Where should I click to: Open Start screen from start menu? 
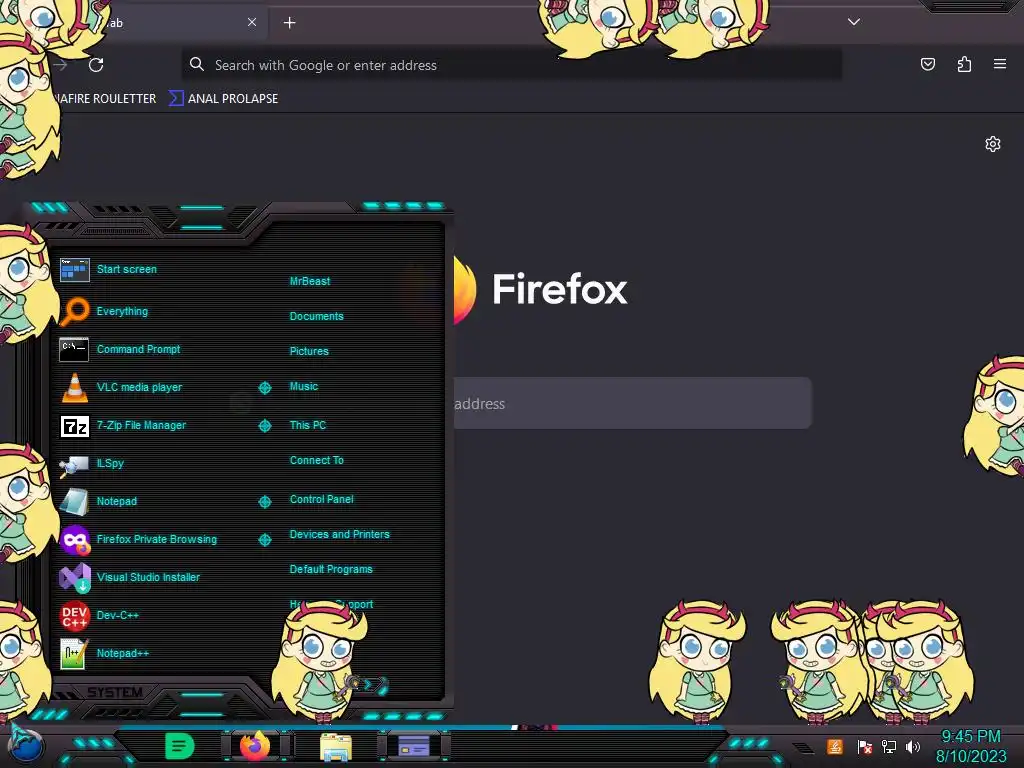tap(108, 269)
